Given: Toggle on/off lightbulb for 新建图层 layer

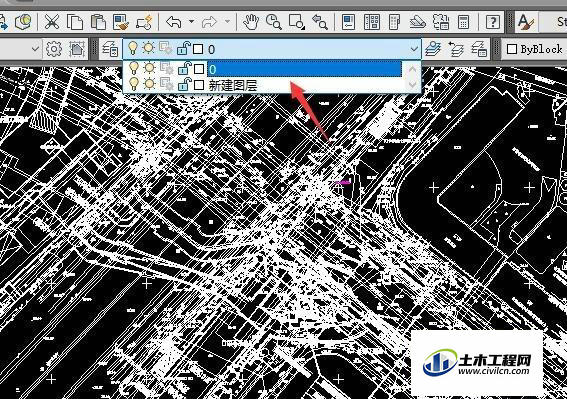Looking at the screenshot, I should click(134, 84).
